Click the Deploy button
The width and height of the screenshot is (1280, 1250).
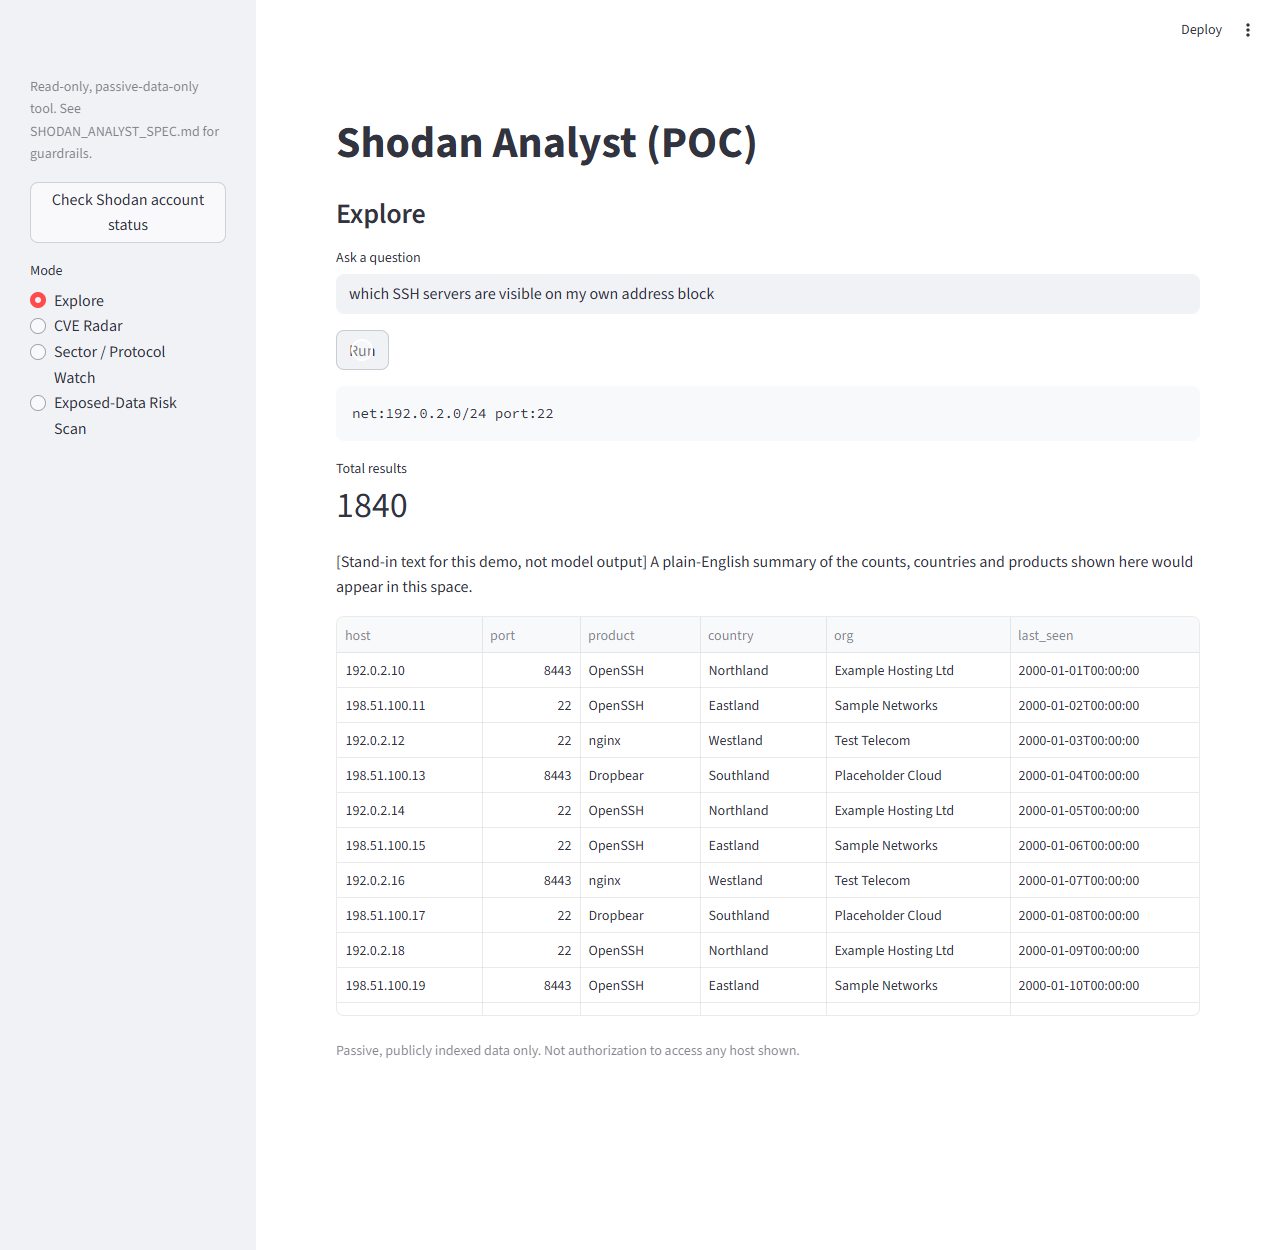point(1201,30)
